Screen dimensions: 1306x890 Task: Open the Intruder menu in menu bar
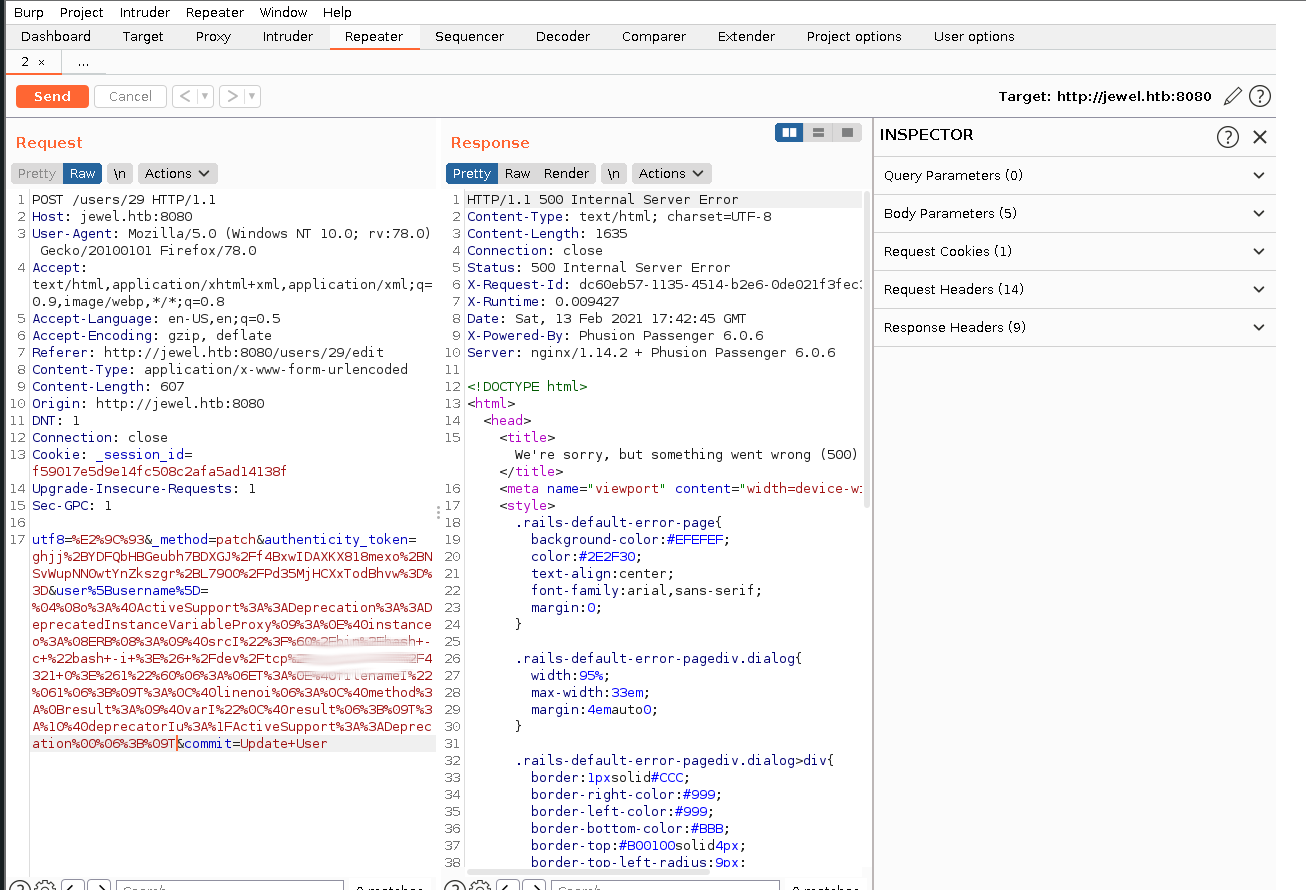[x=144, y=12]
